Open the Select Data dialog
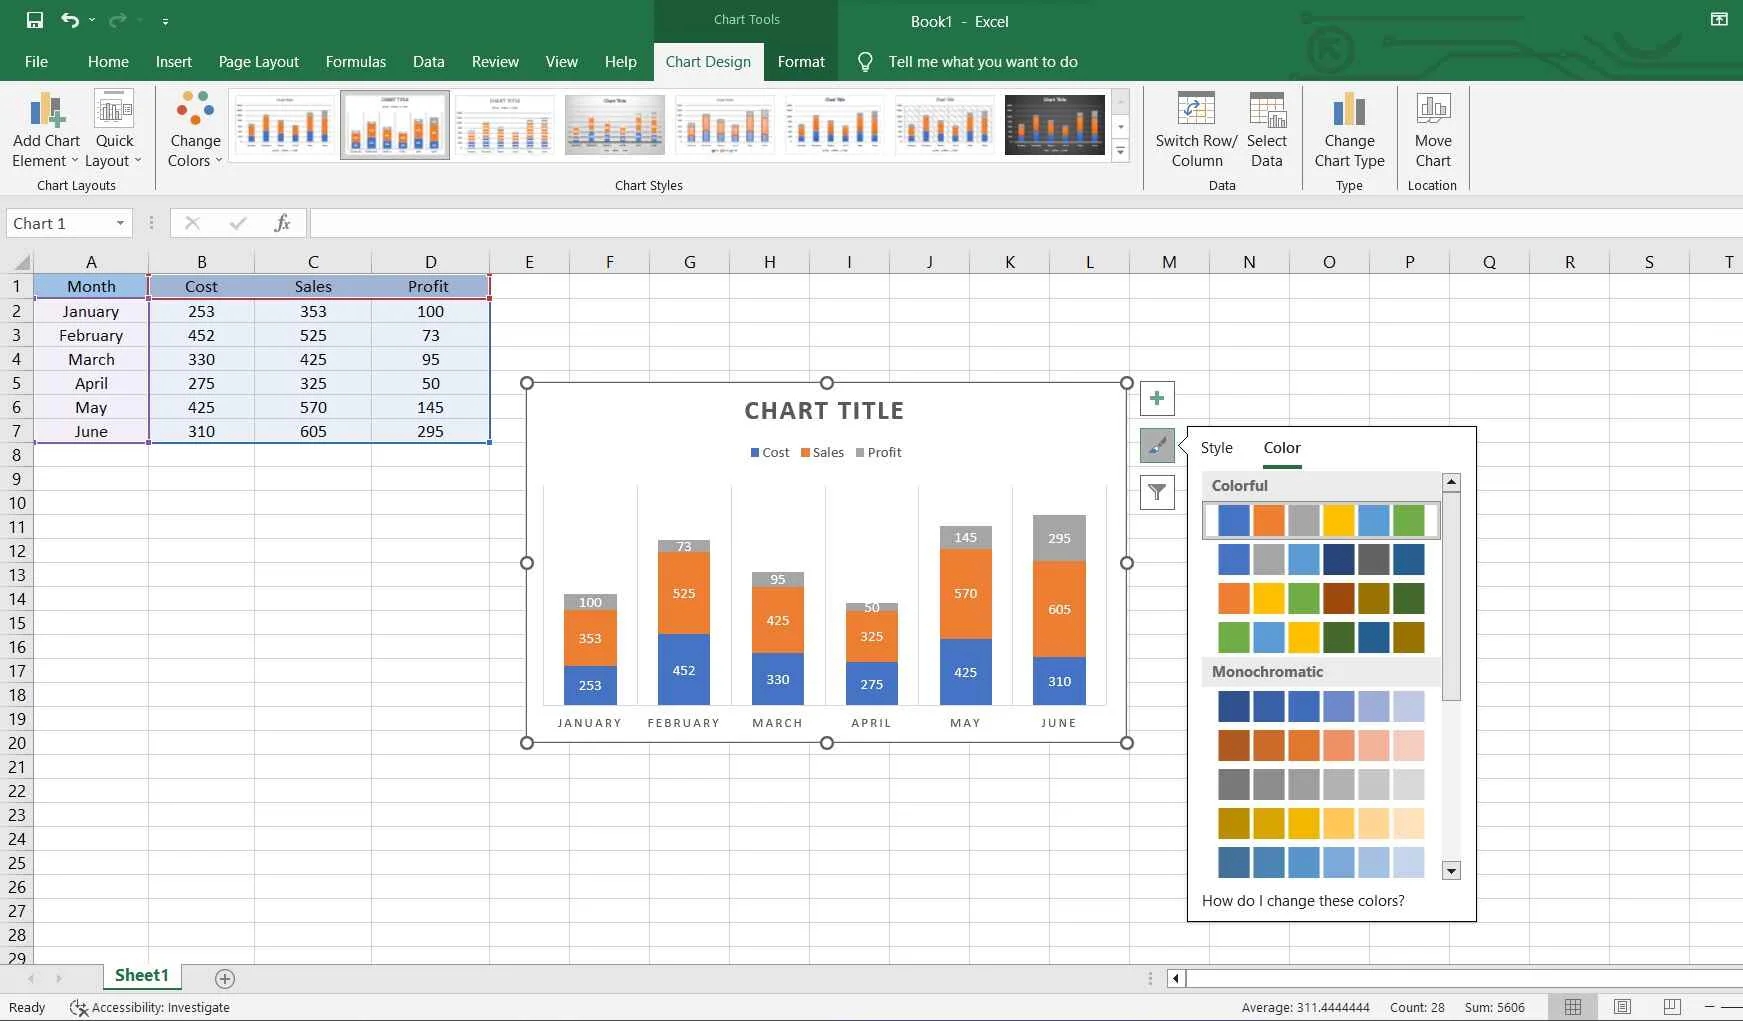 point(1266,128)
